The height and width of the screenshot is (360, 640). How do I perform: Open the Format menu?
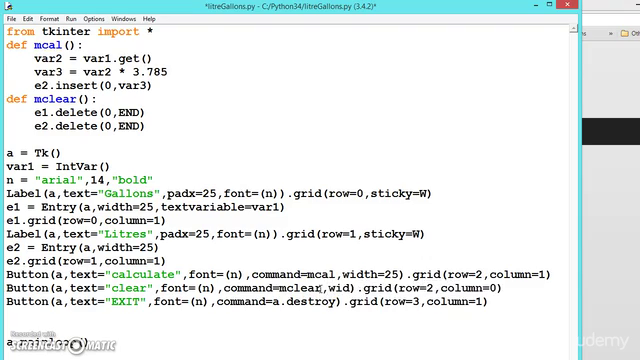[x=49, y=19]
